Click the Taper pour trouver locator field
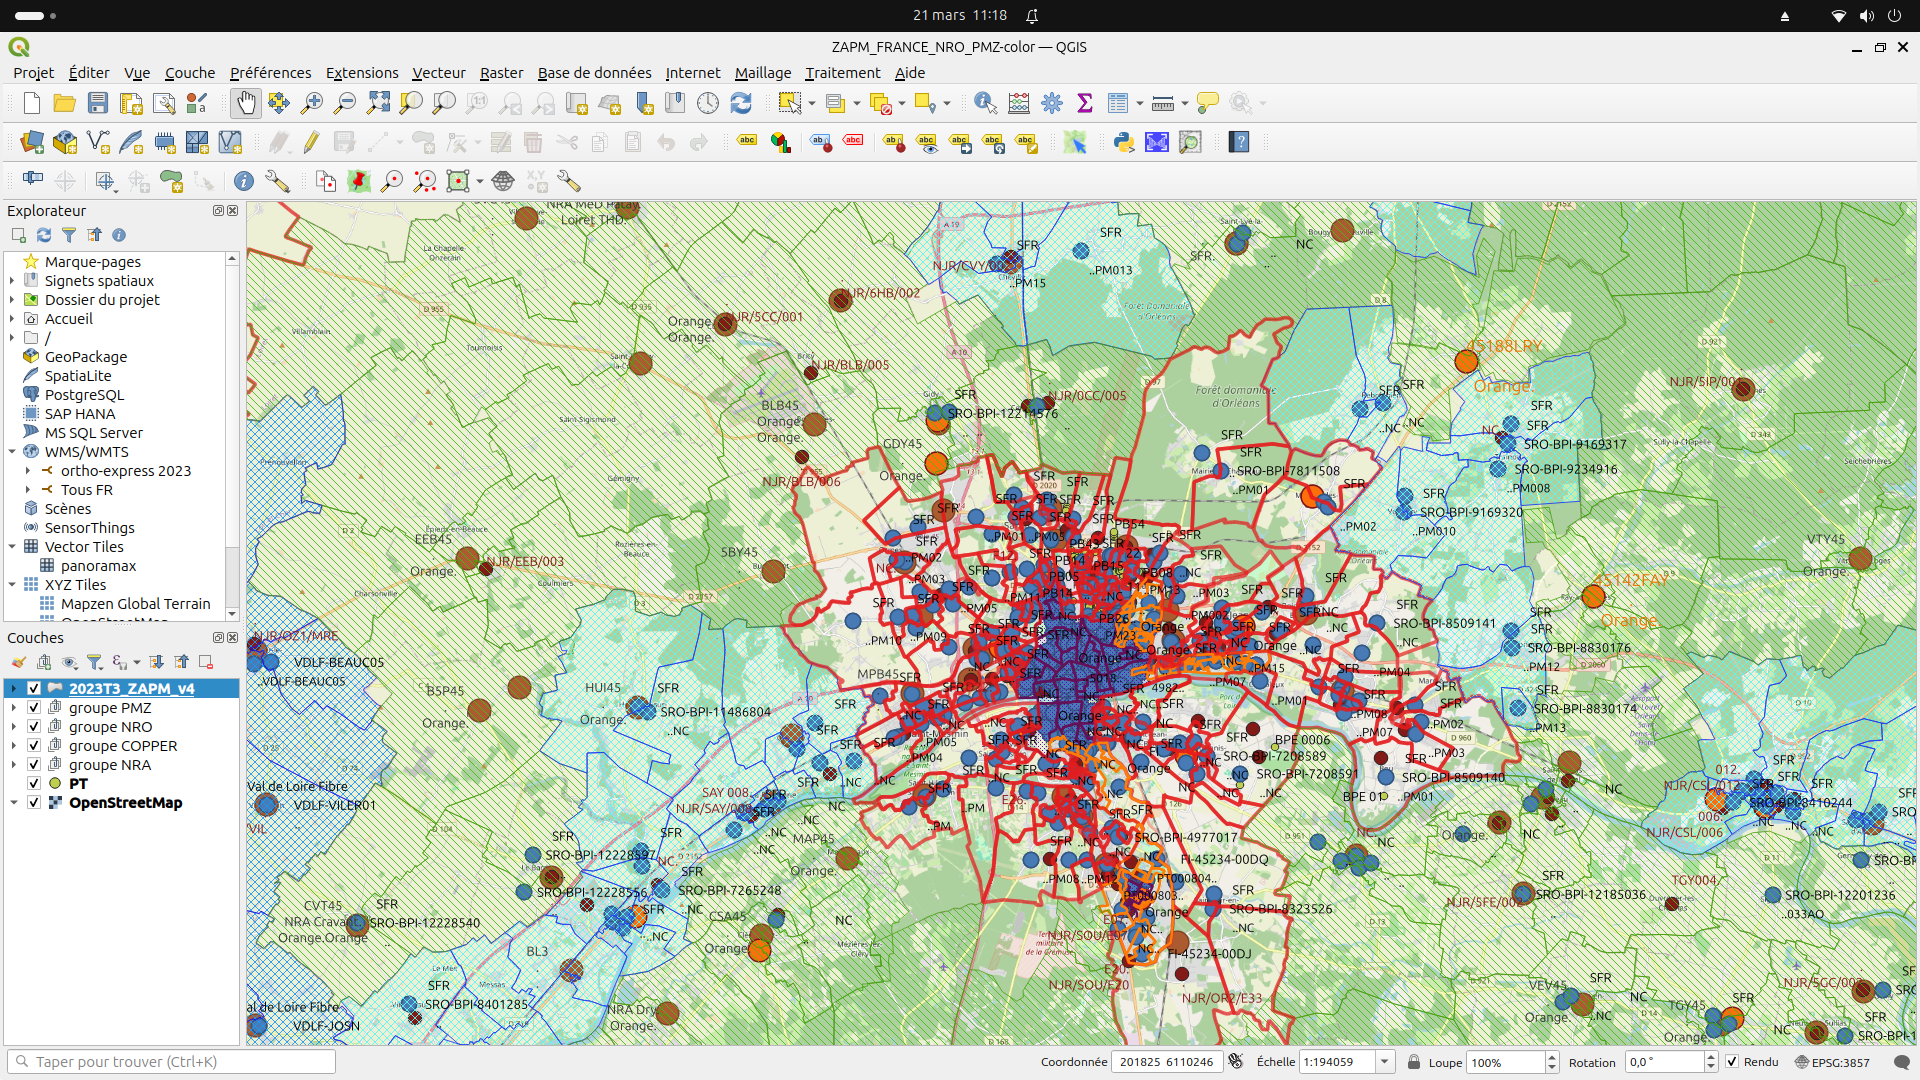 pos(171,1062)
